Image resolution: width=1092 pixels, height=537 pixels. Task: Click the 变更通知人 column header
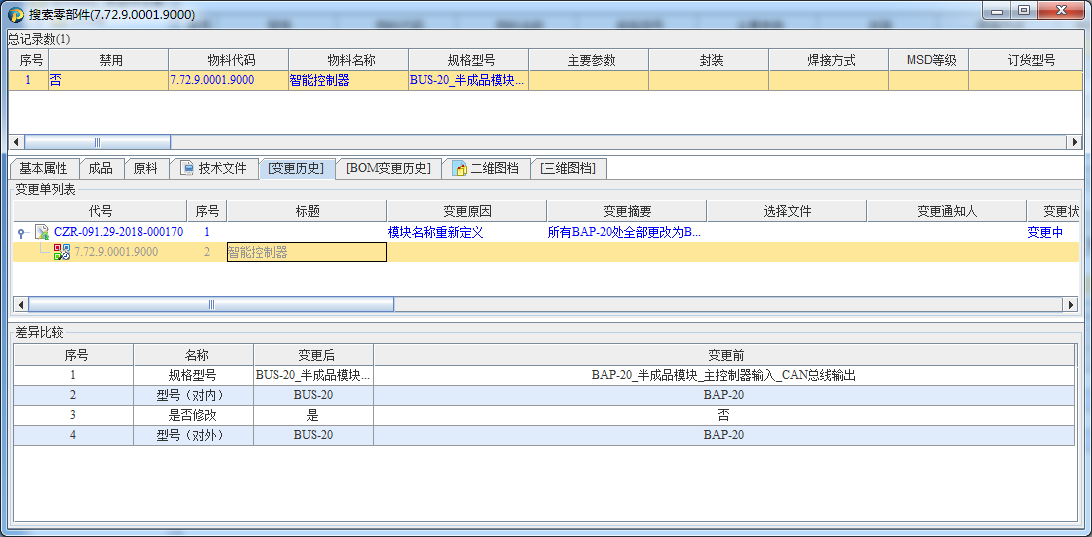click(946, 211)
